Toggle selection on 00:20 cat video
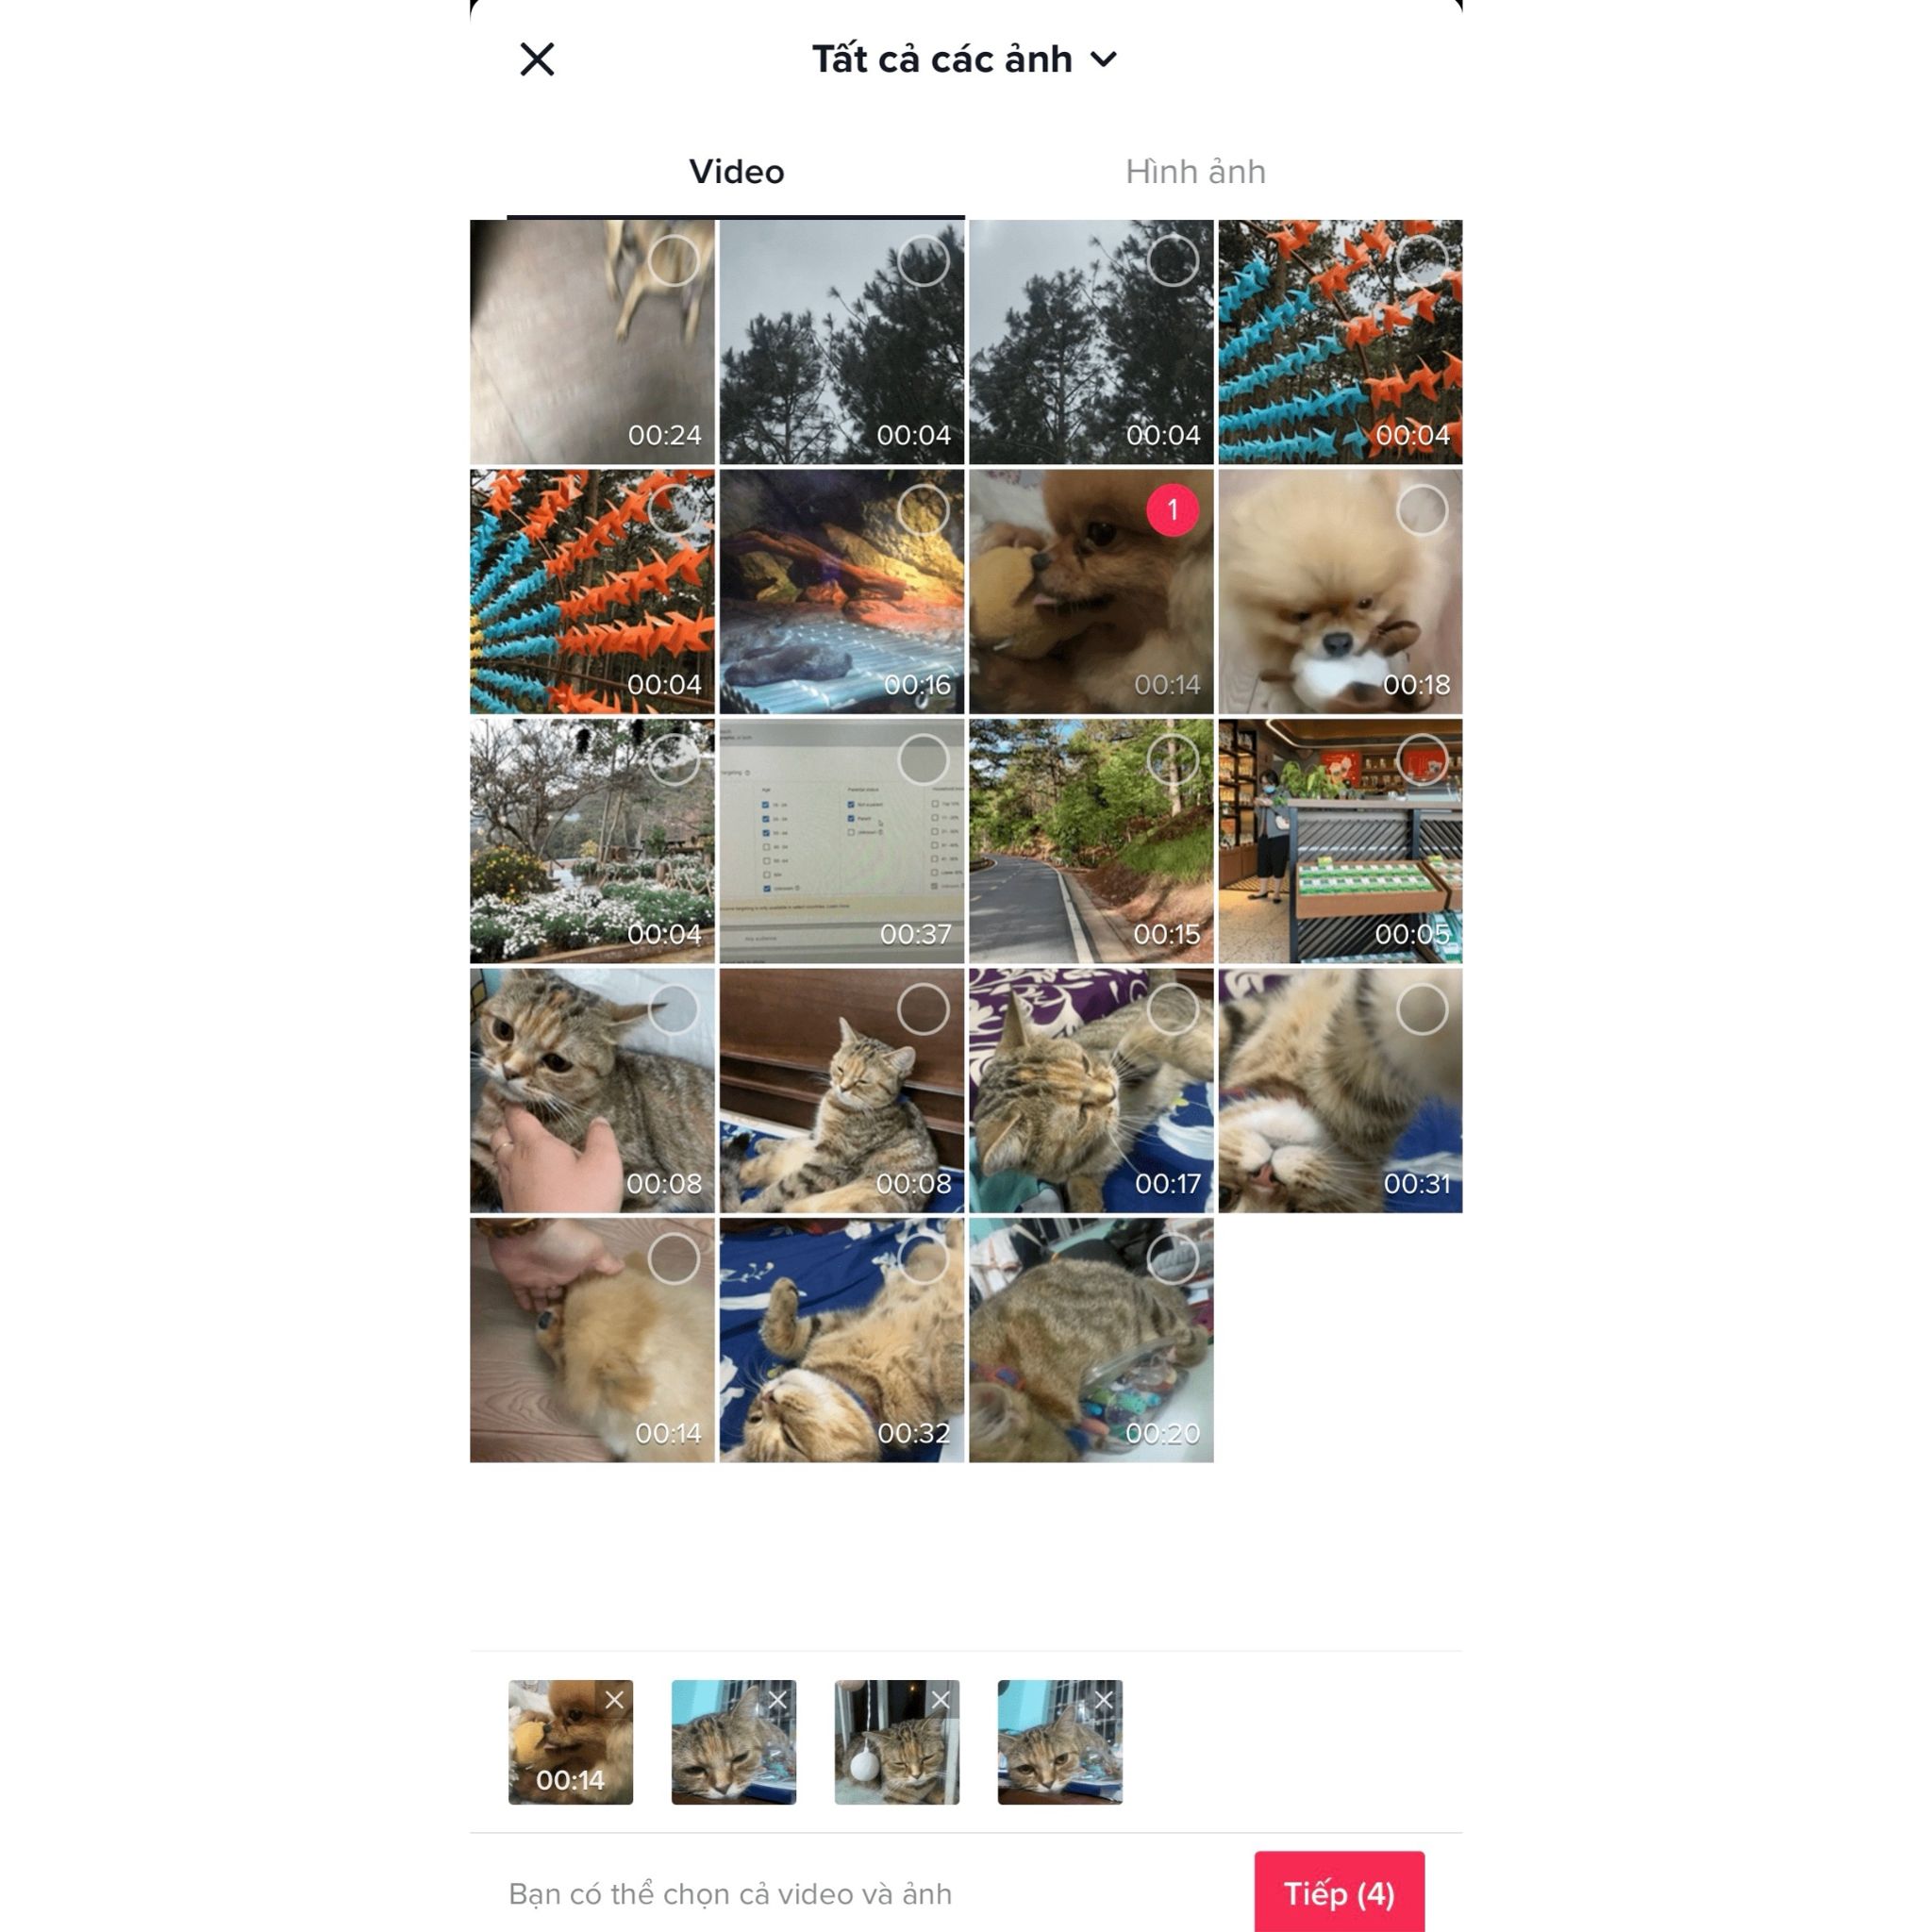The image size is (1932, 1932). pyautogui.click(x=1172, y=1257)
